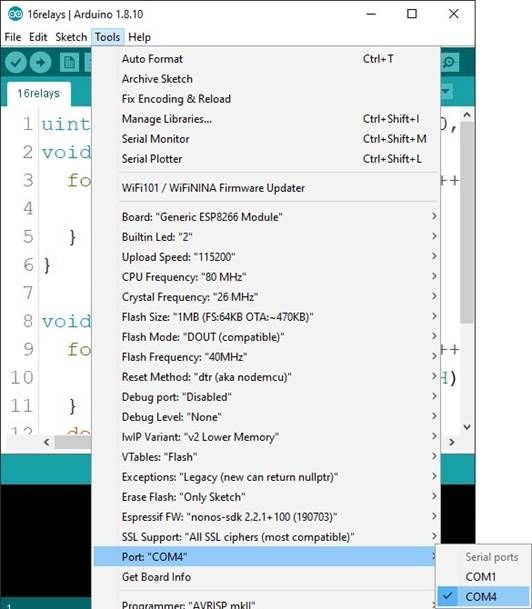The width and height of the screenshot is (532, 609).
Task: Open the Sketch menu
Action: point(71,37)
